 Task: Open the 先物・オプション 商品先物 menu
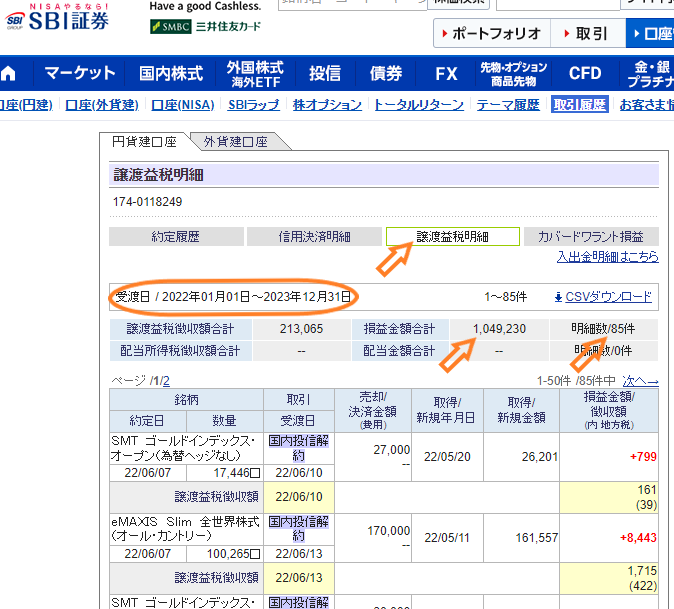514,73
